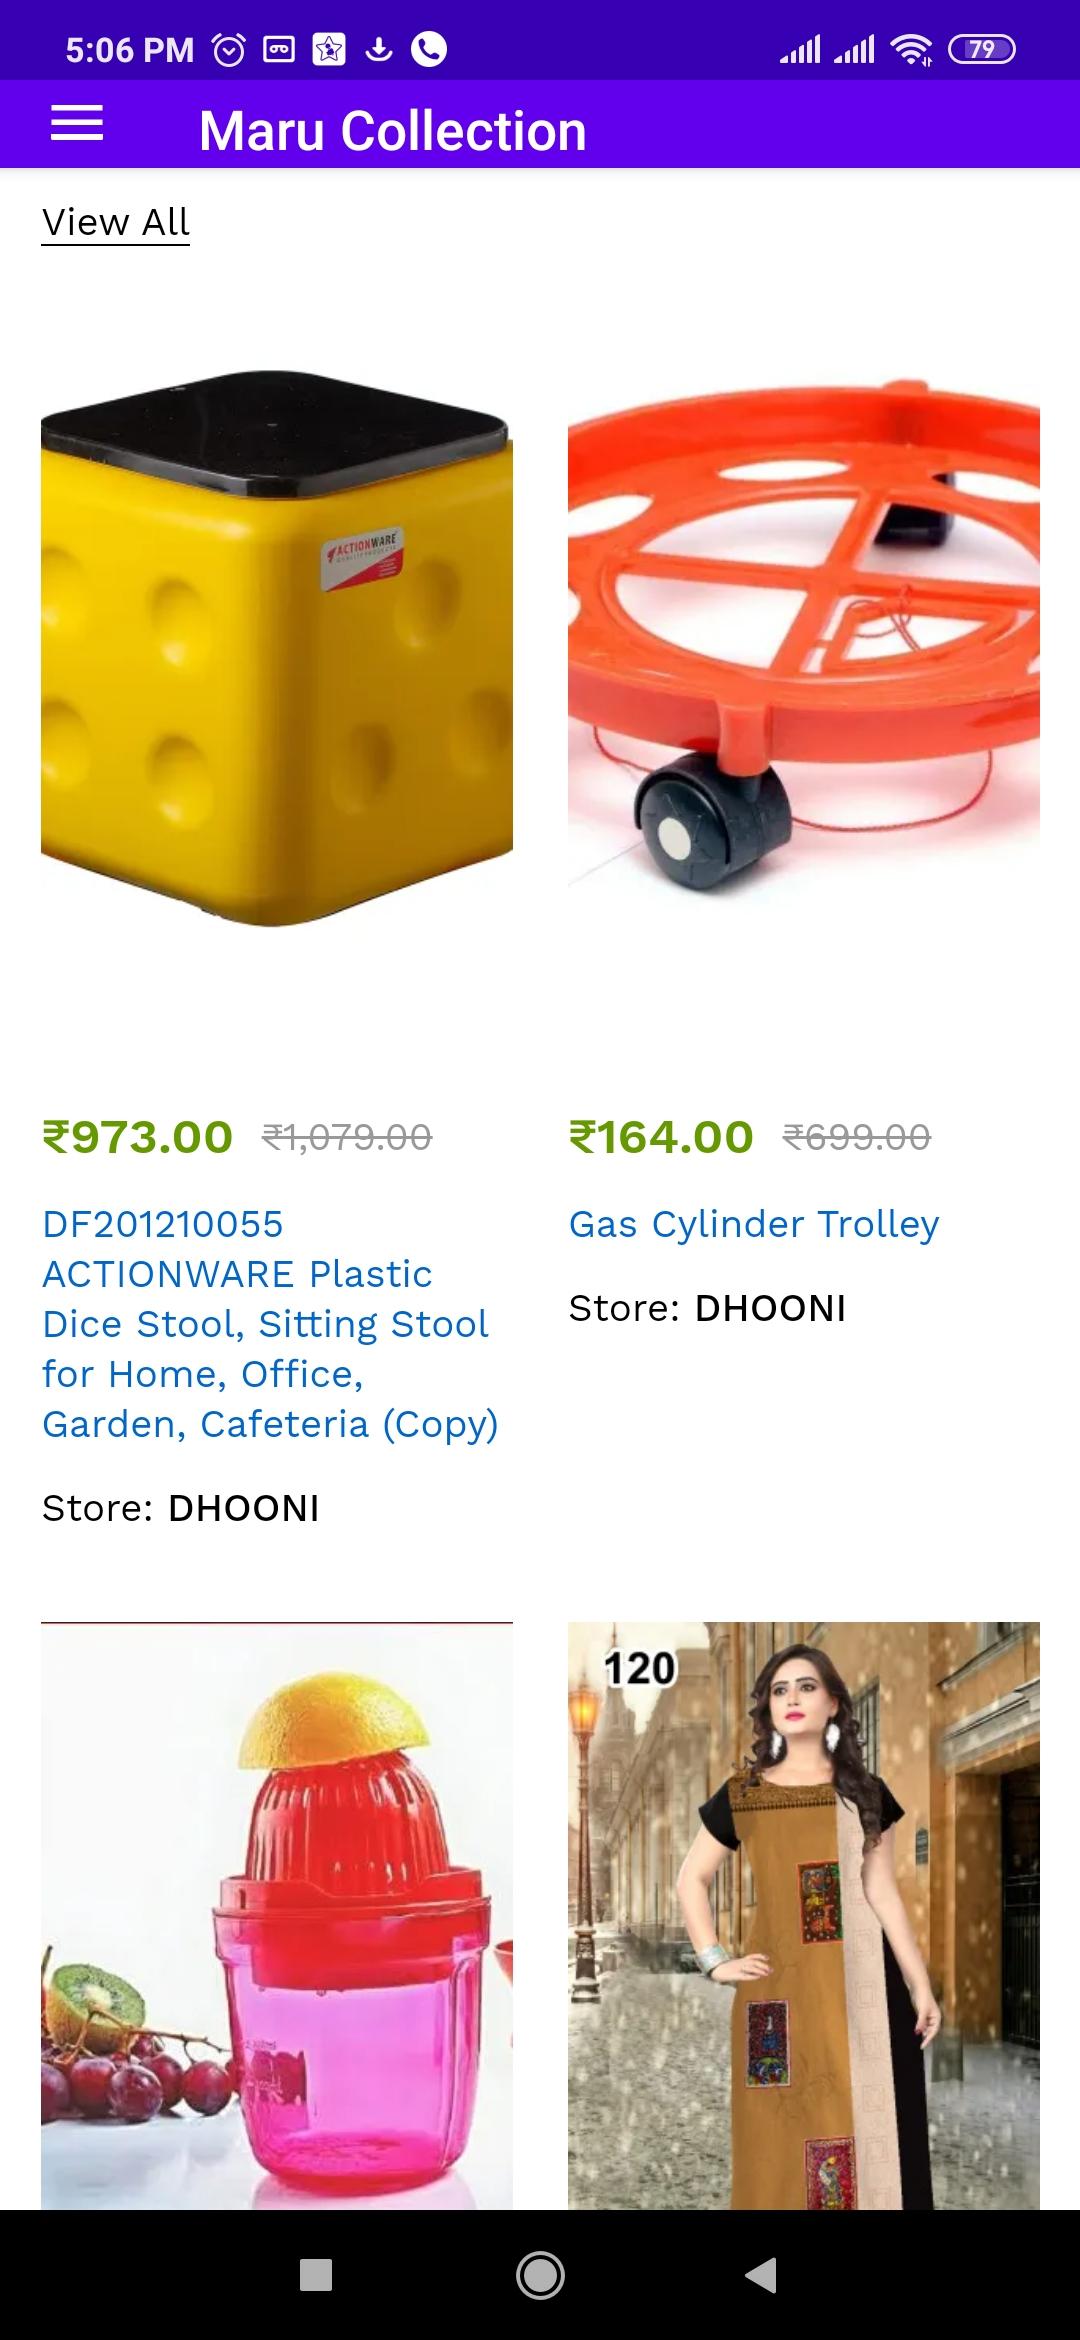Tap the Android home circle button
Viewport: 1080px width, 2340px height.
point(540,2275)
